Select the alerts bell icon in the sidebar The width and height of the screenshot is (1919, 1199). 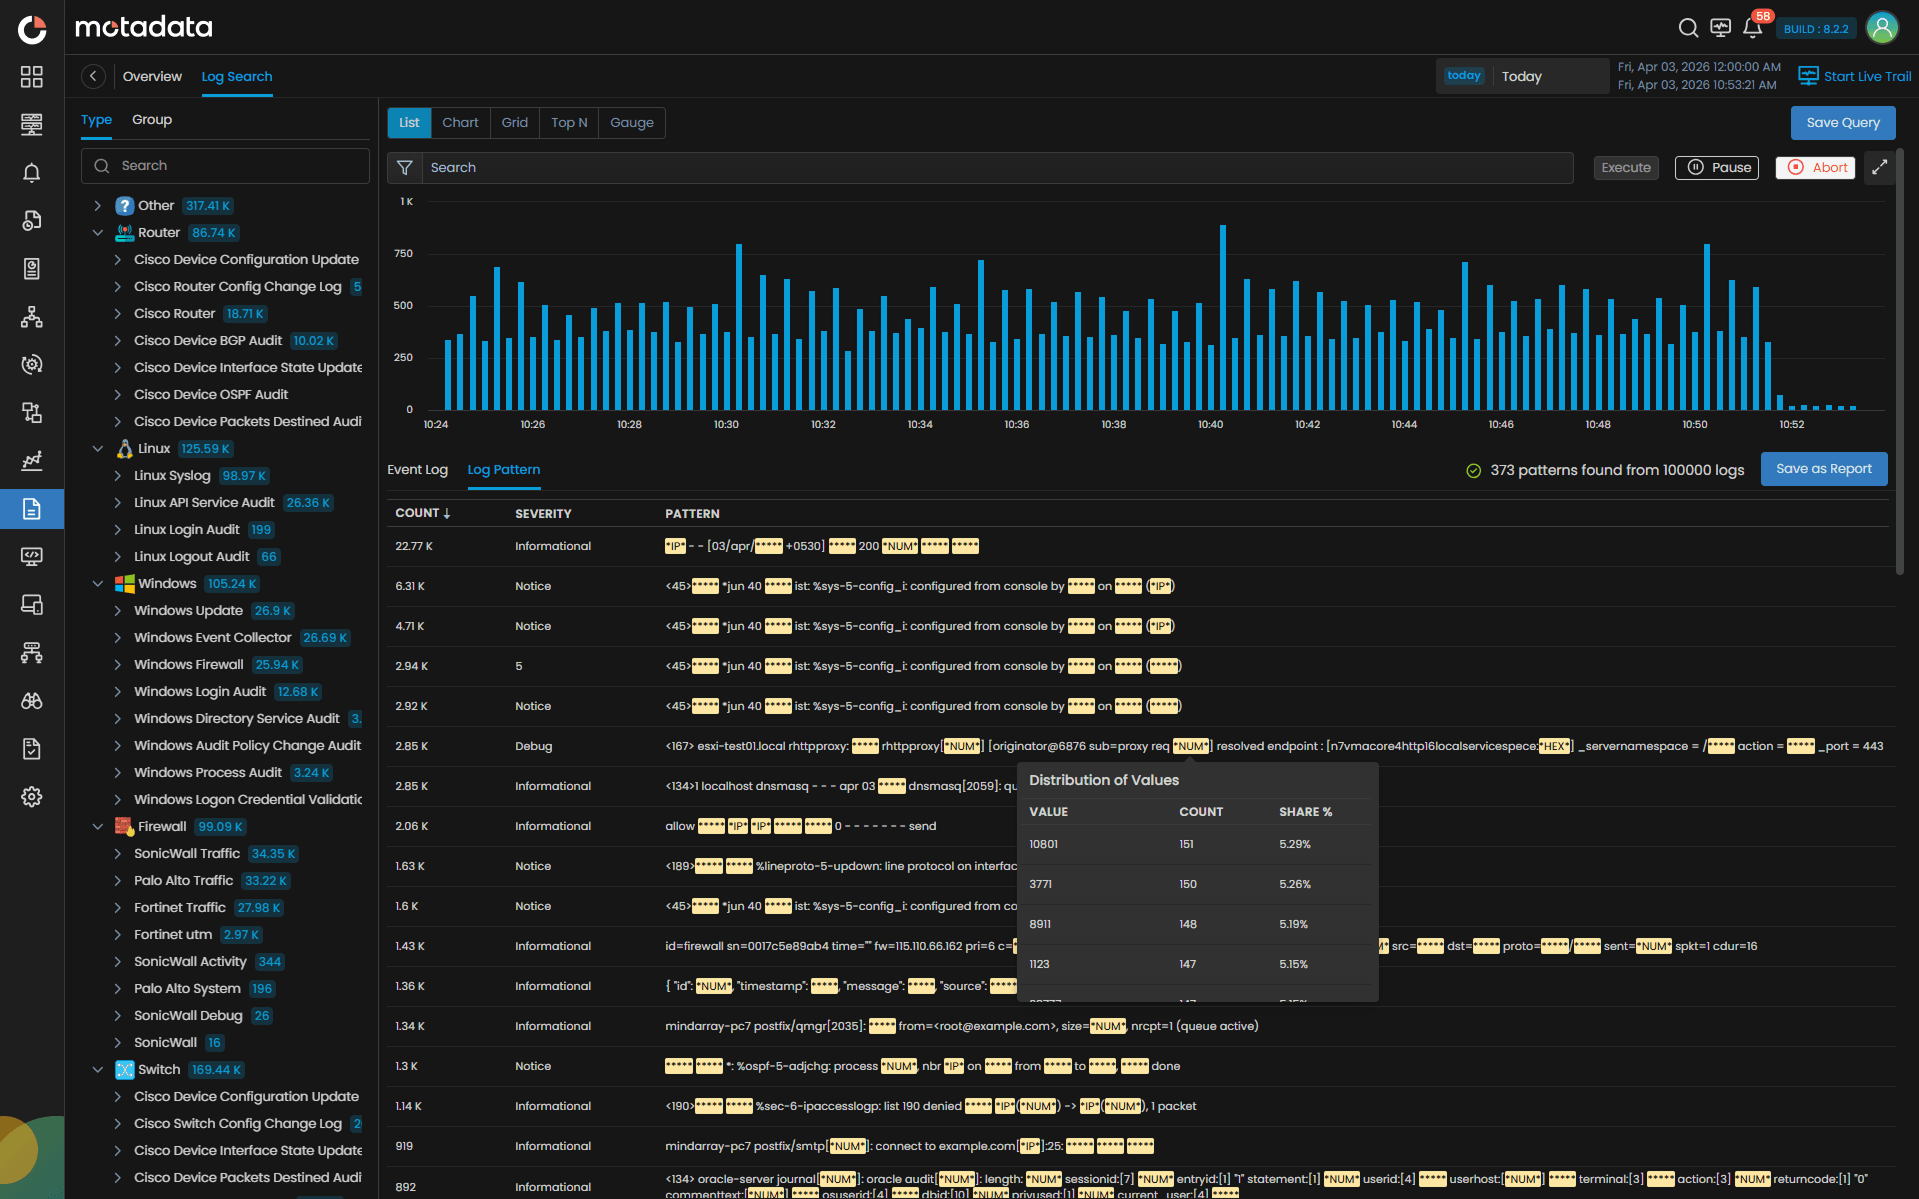[x=31, y=172]
